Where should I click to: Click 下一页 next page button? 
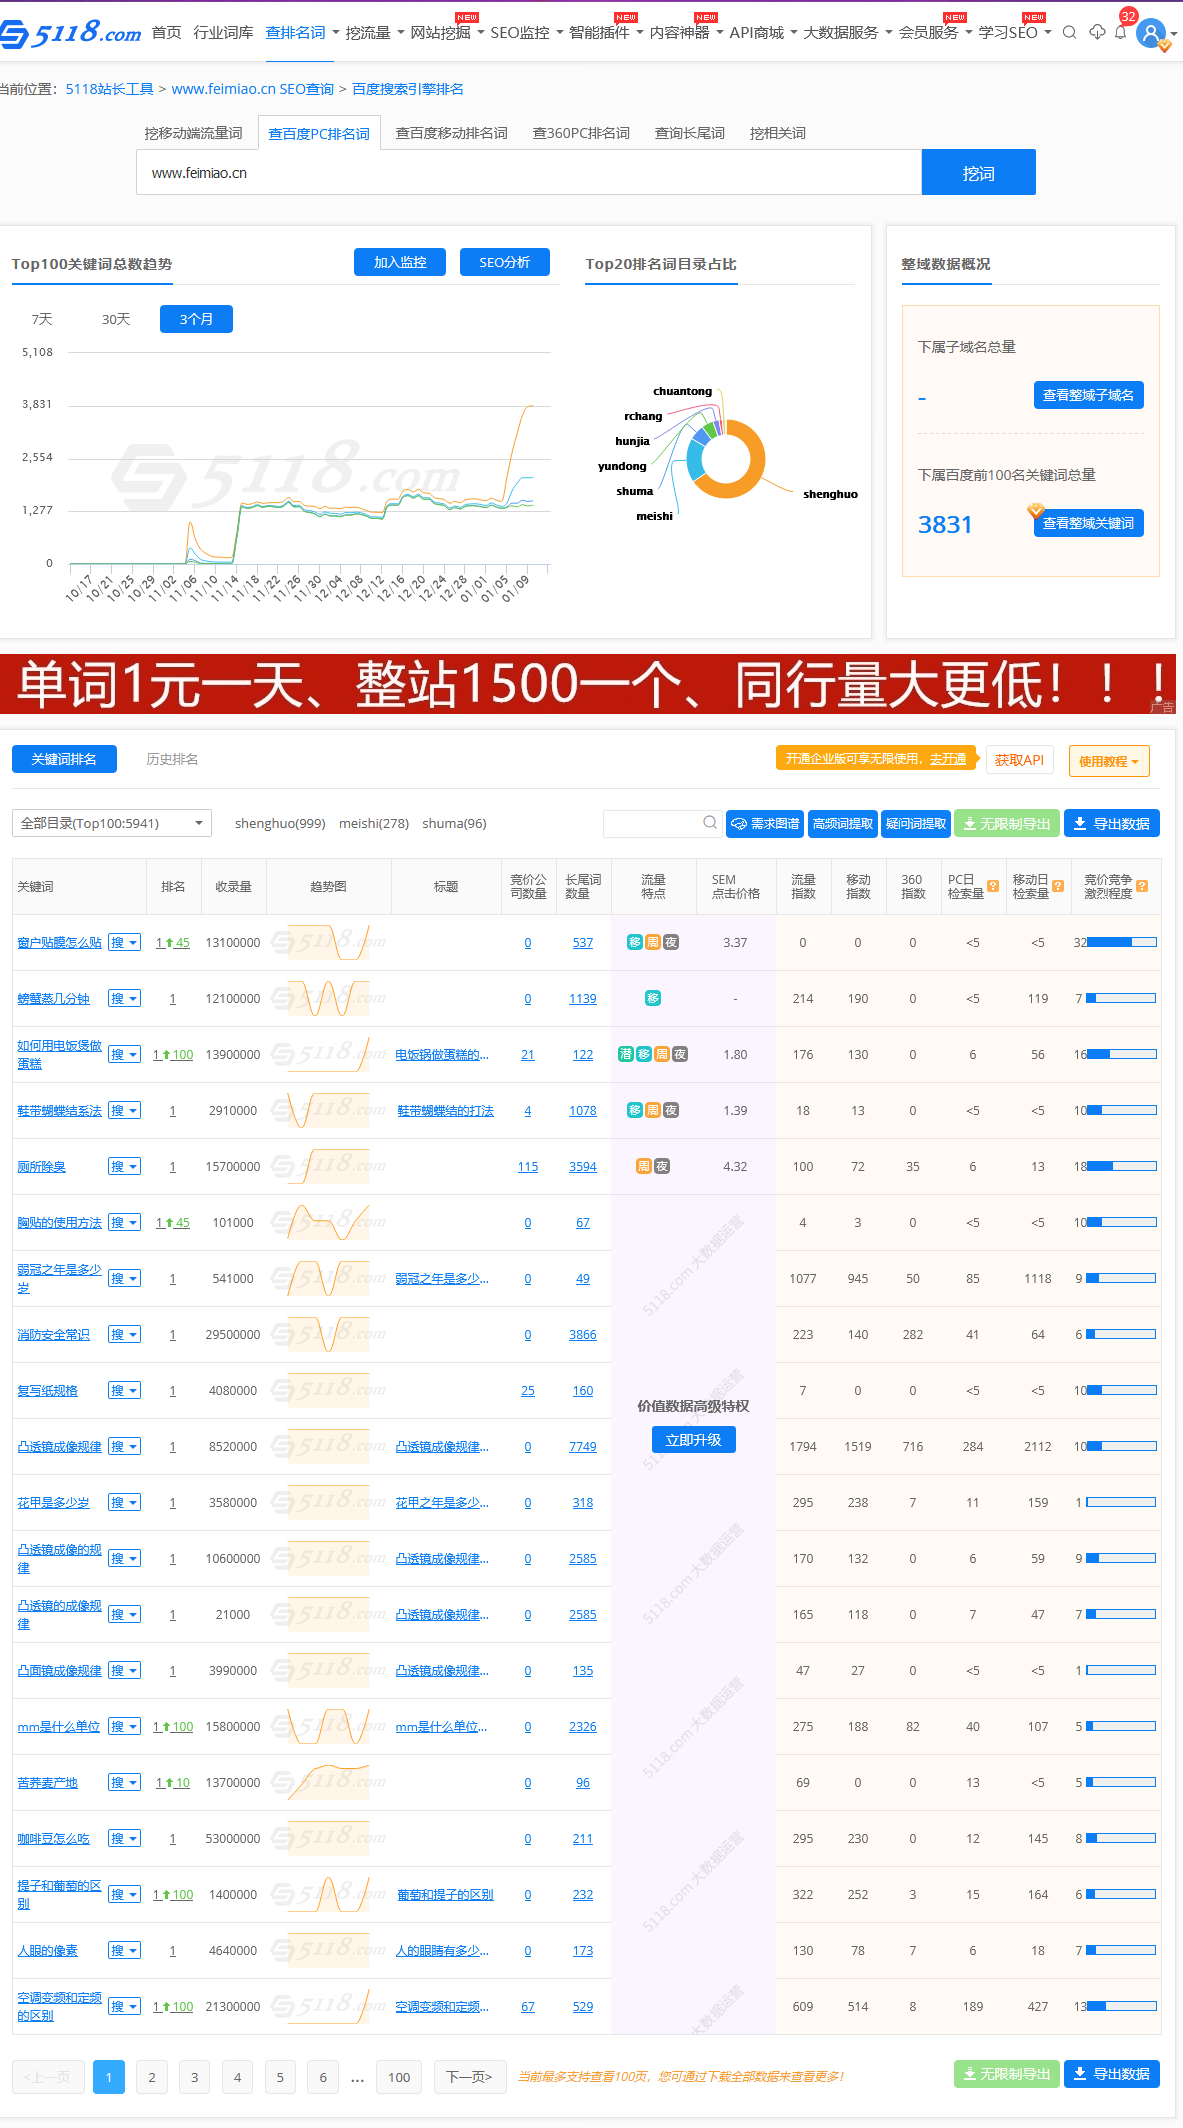click(470, 2077)
